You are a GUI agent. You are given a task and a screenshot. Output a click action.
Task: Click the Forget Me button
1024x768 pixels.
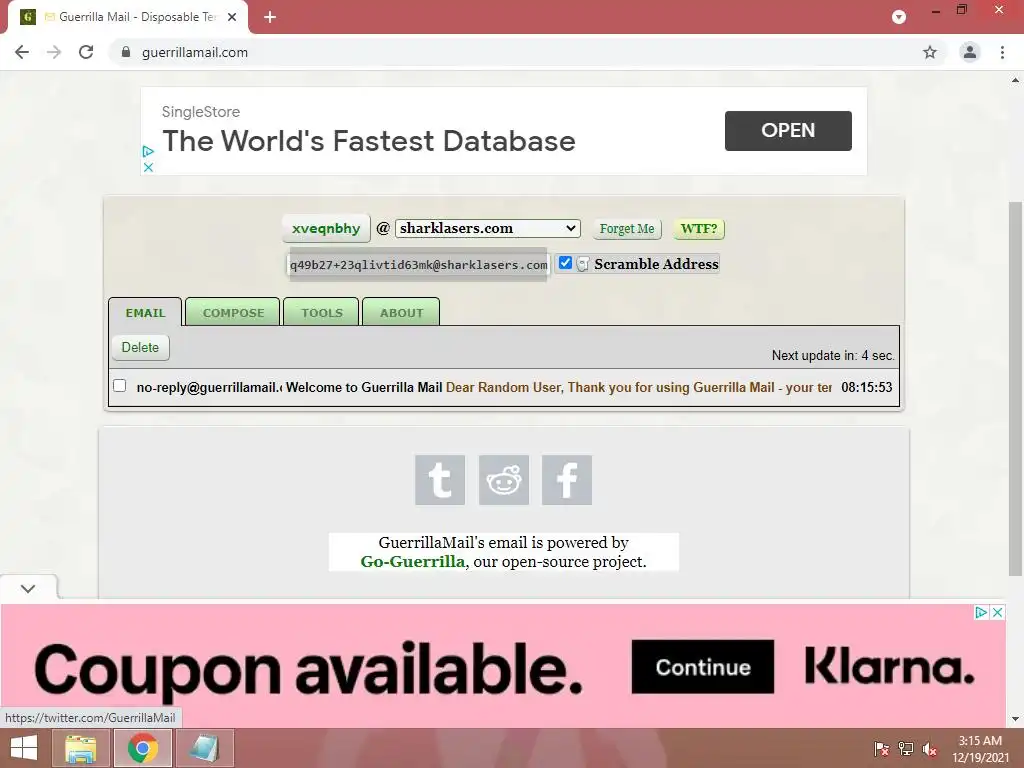coord(627,229)
